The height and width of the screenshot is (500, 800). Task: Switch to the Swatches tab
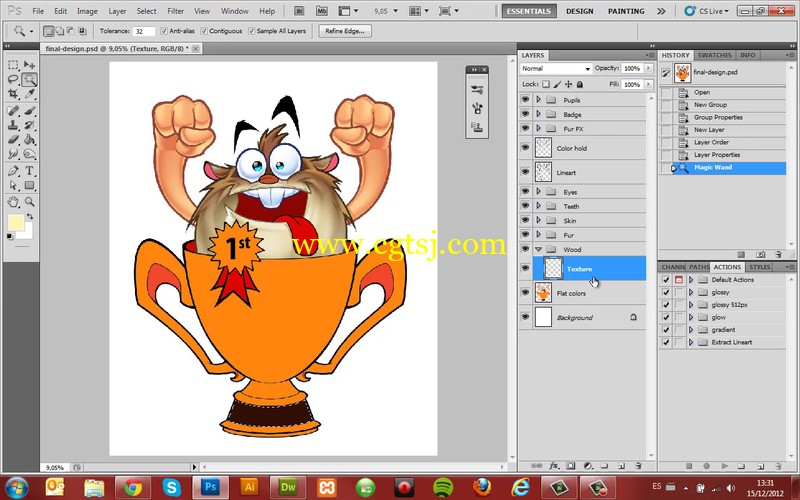(x=714, y=55)
